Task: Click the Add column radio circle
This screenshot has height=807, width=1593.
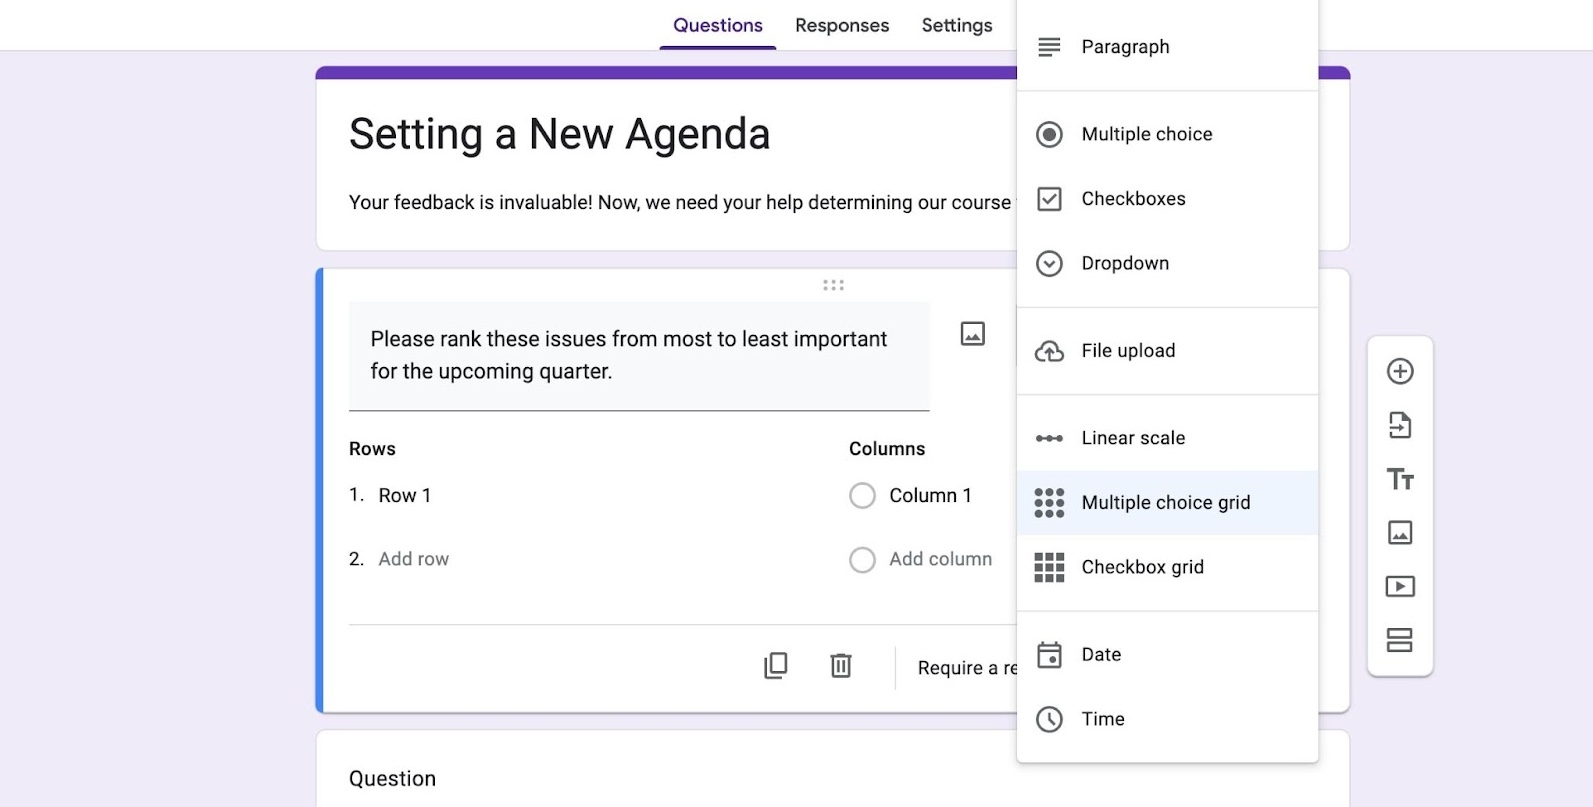Action: pyautogui.click(x=862, y=560)
